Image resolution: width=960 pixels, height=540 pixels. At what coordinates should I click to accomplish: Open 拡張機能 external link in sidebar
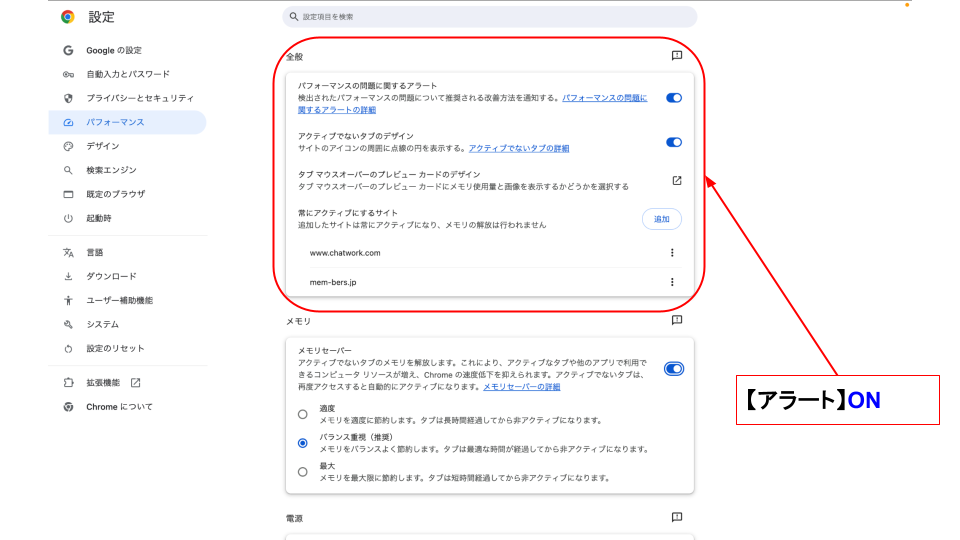[135, 383]
